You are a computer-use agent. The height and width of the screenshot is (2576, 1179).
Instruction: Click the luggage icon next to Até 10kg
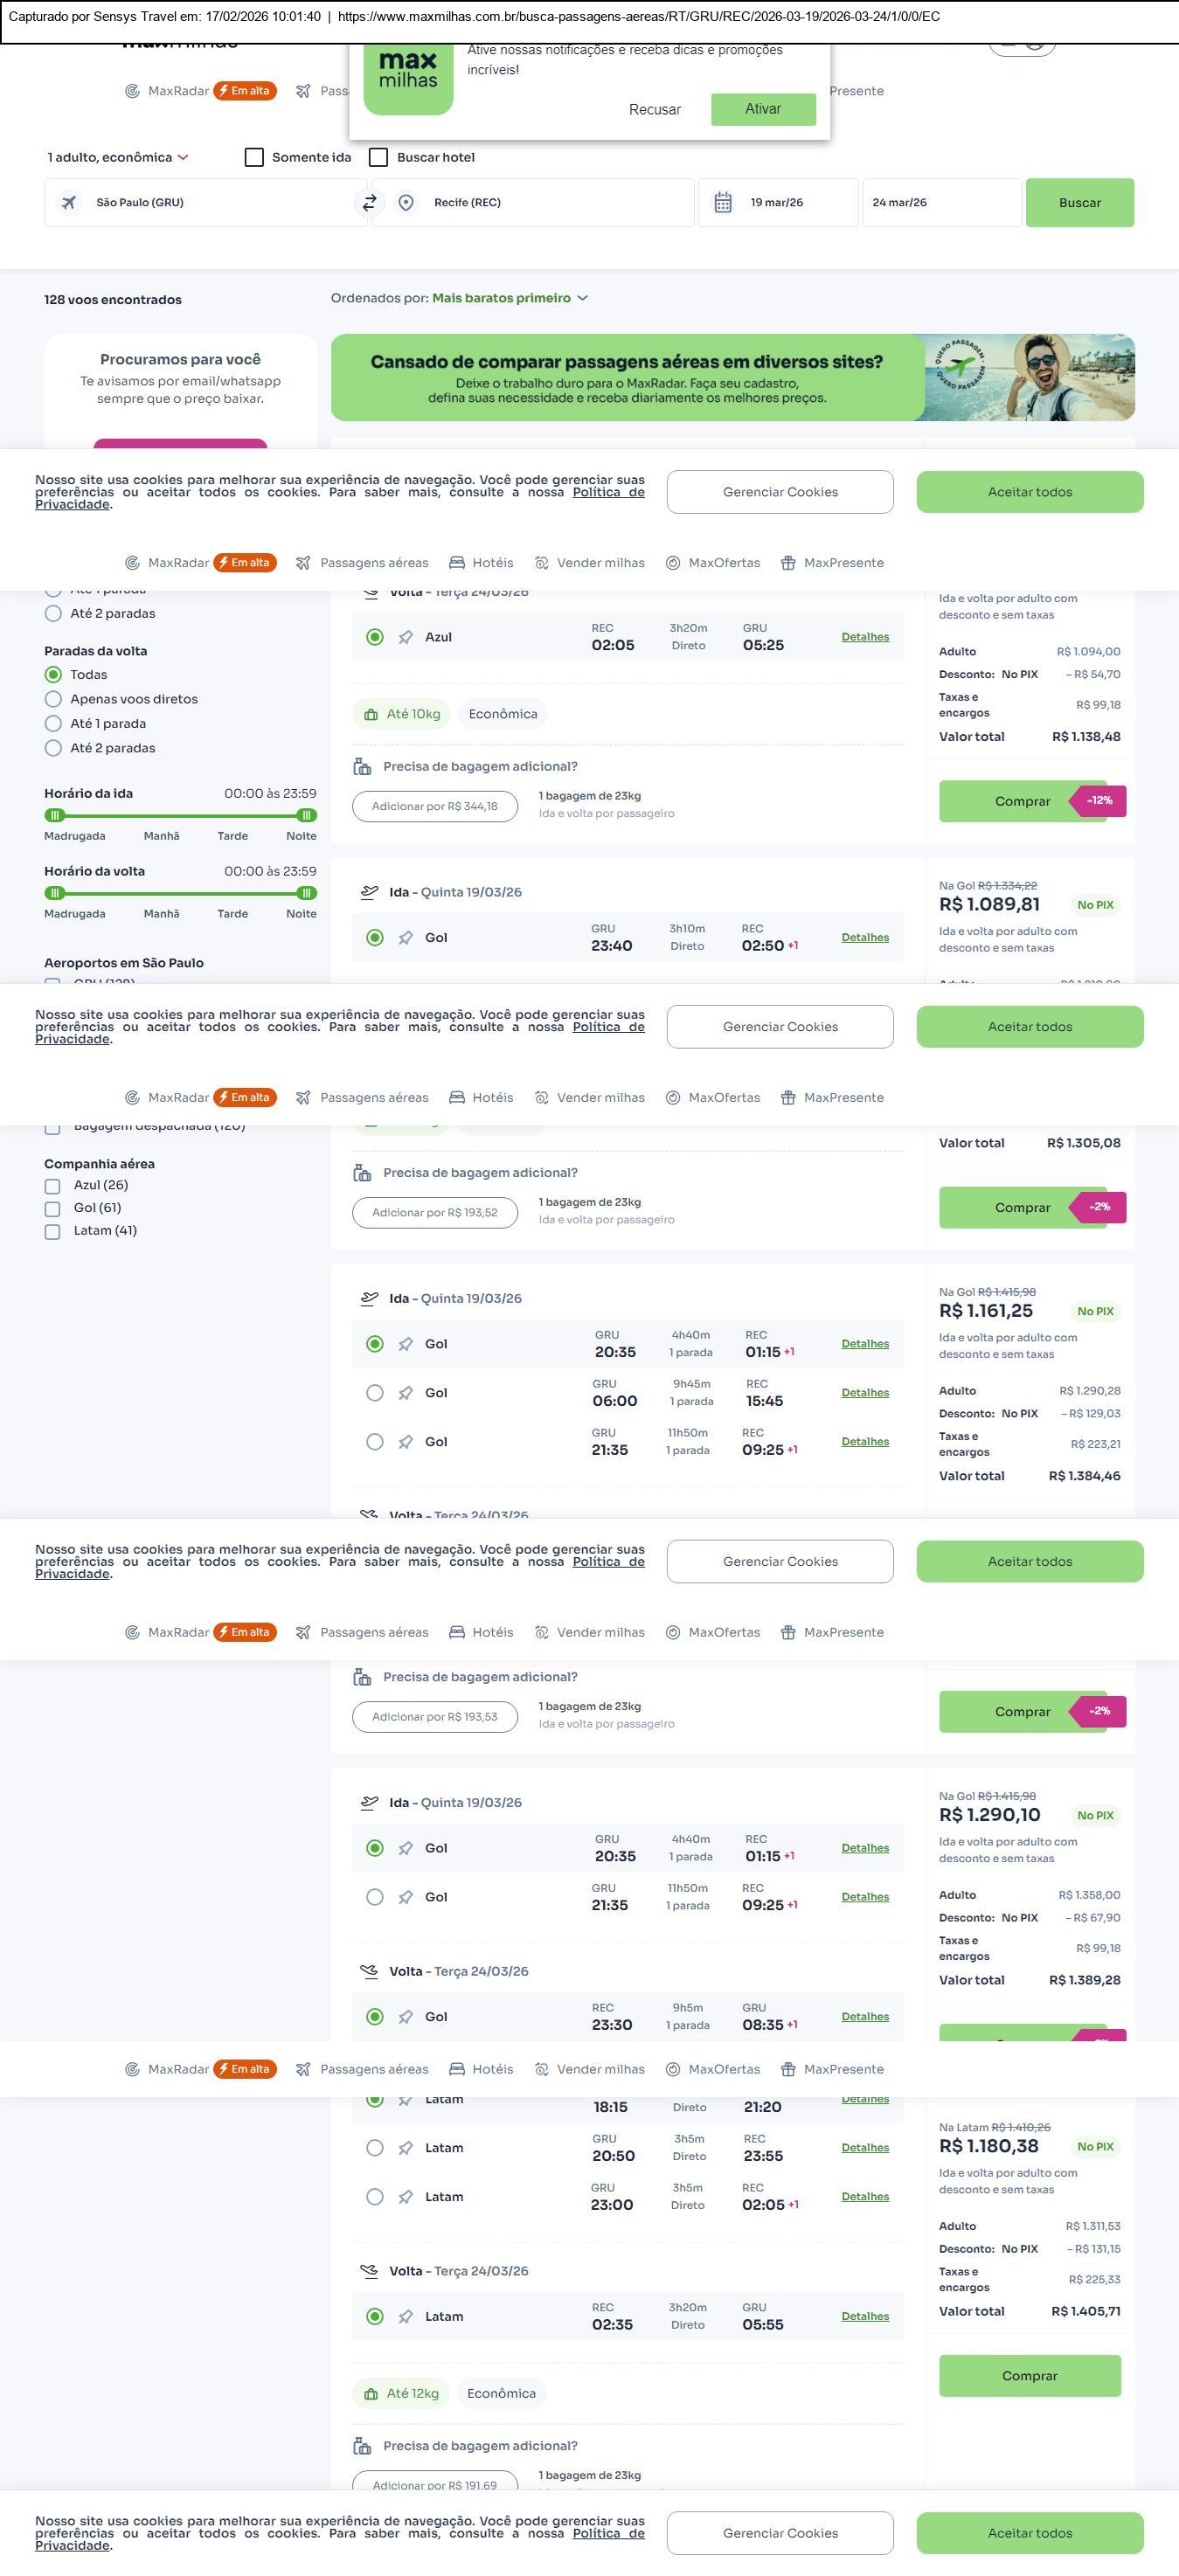pyautogui.click(x=371, y=715)
